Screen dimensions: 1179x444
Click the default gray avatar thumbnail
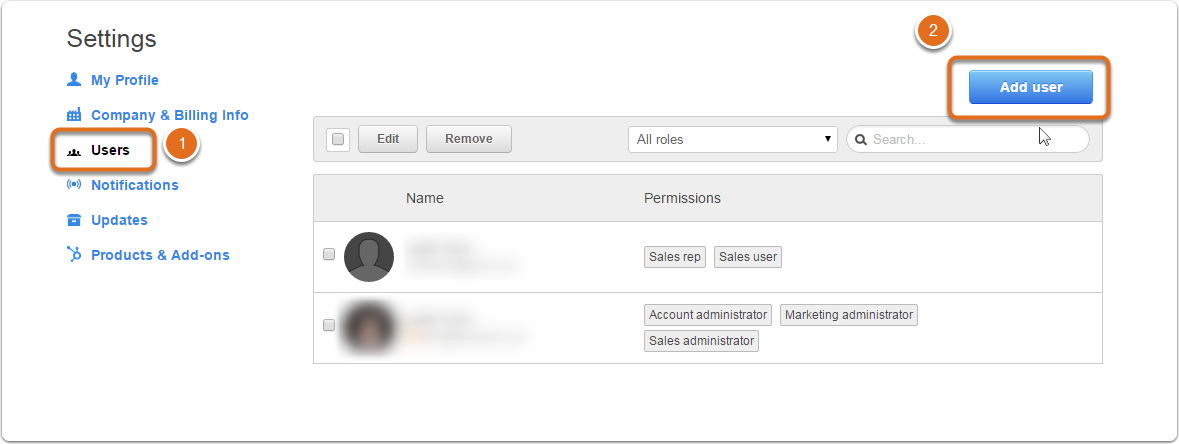coord(369,257)
